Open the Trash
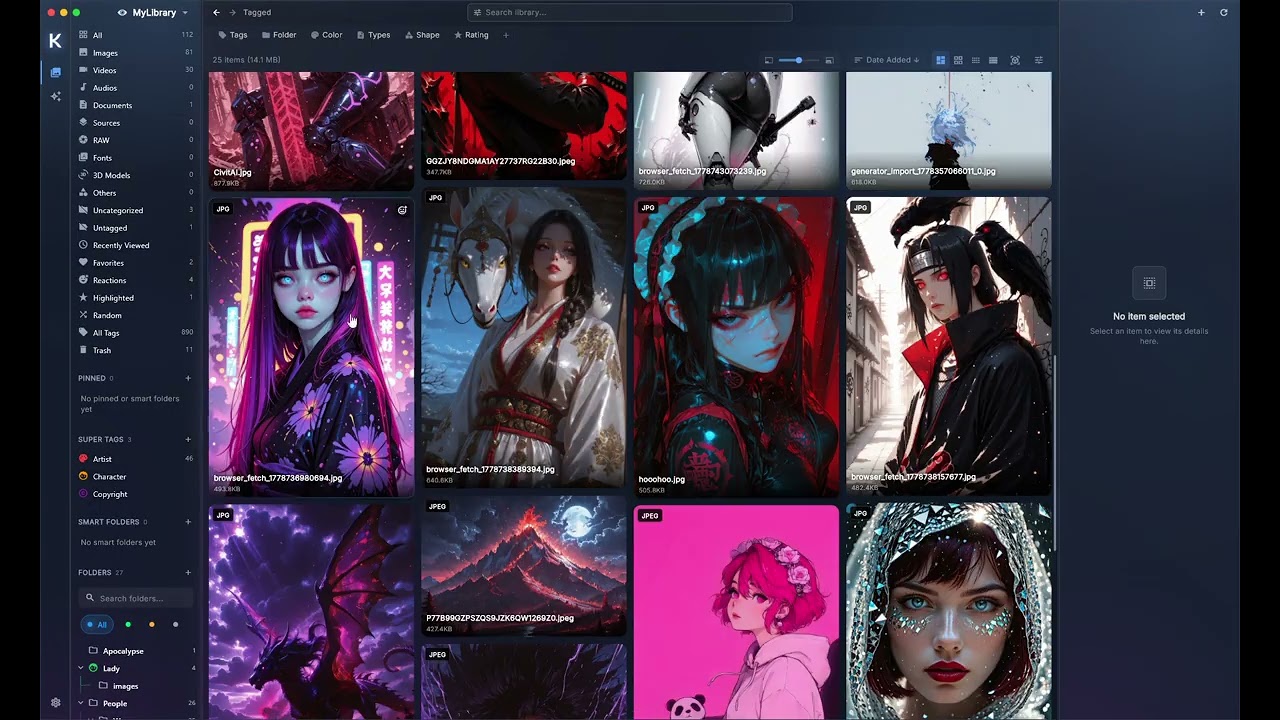 pos(136,350)
